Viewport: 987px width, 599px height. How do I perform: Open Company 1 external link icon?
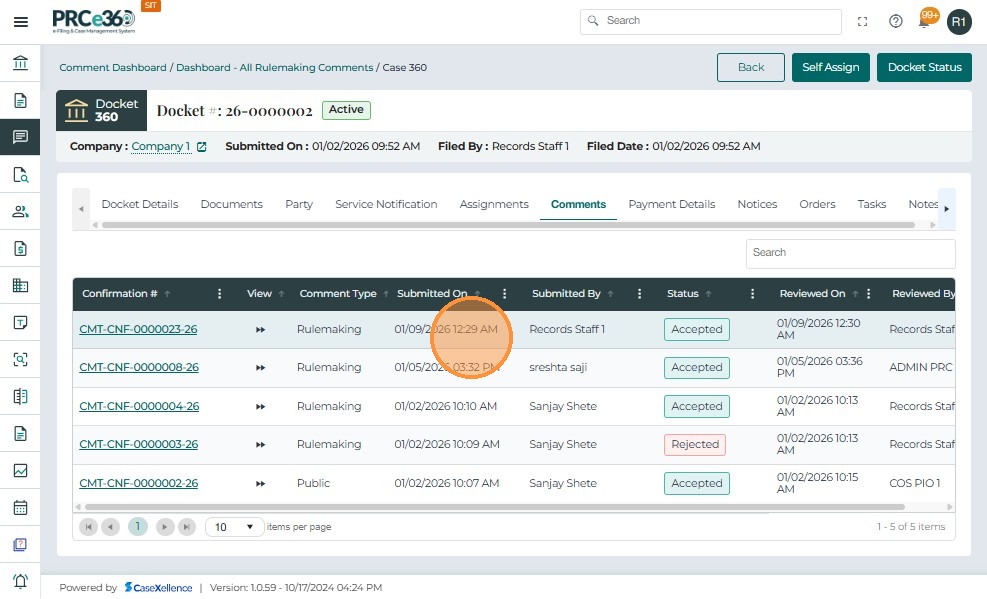click(x=201, y=147)
